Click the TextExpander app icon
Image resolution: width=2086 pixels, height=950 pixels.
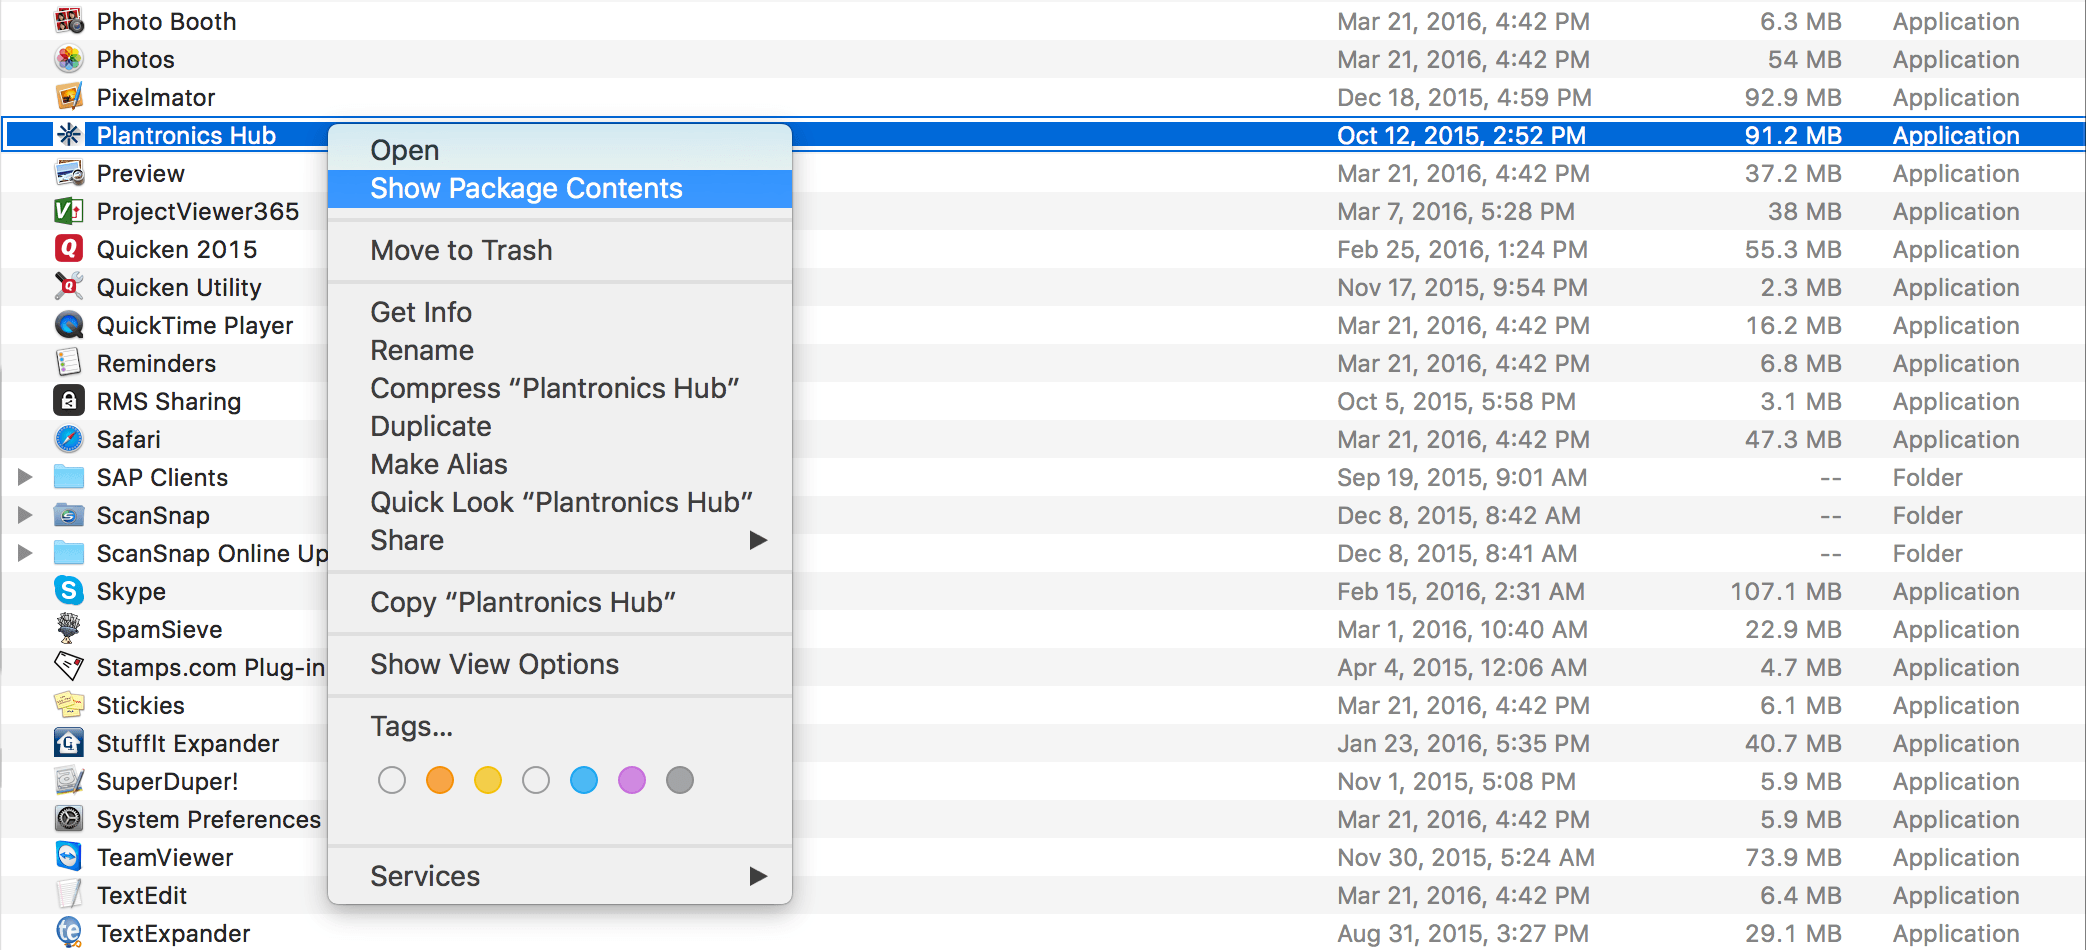pos(69,933)
